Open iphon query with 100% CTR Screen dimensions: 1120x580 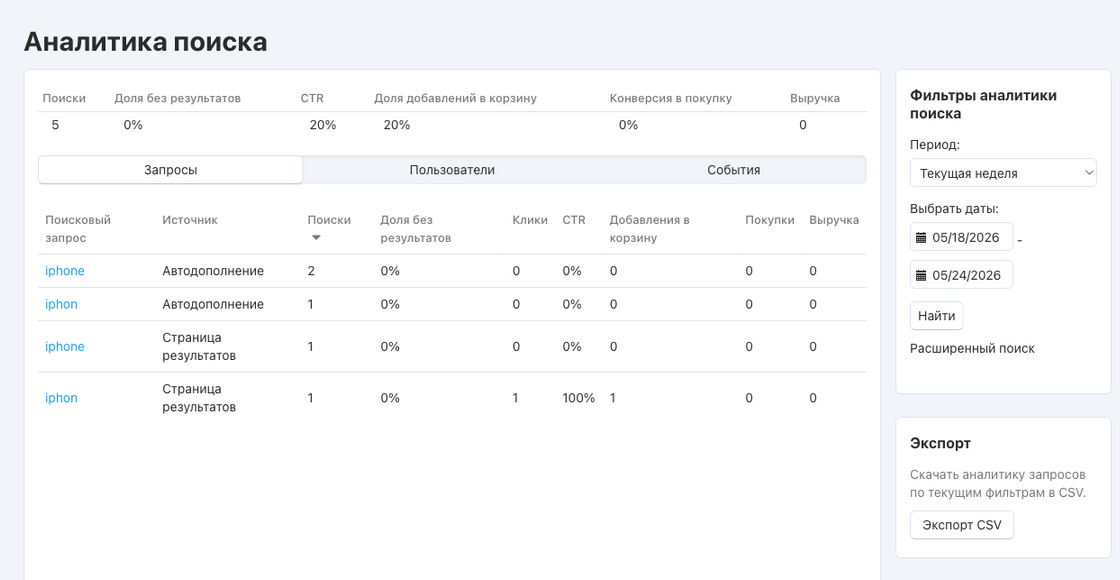click(x=61, y=398)
